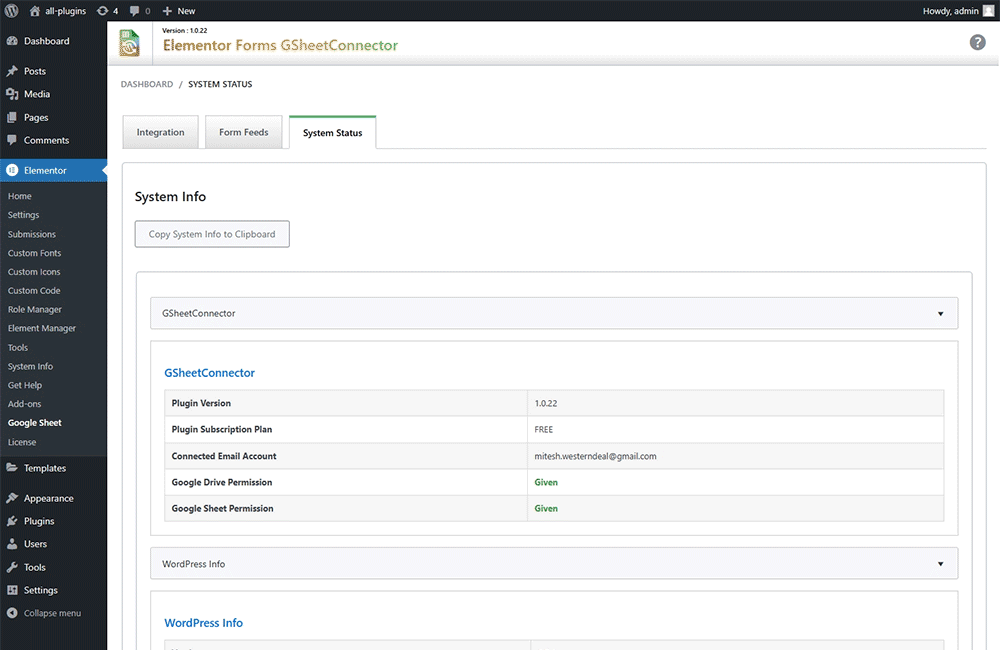
Task: Click New in the admin bar
Action: (x=179, y=11)
